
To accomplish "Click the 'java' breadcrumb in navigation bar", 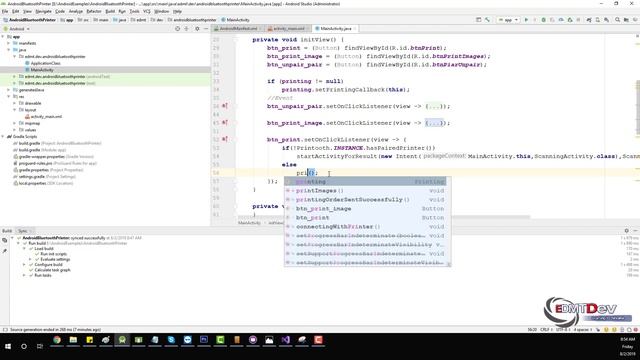I will [x=120, y=20].
